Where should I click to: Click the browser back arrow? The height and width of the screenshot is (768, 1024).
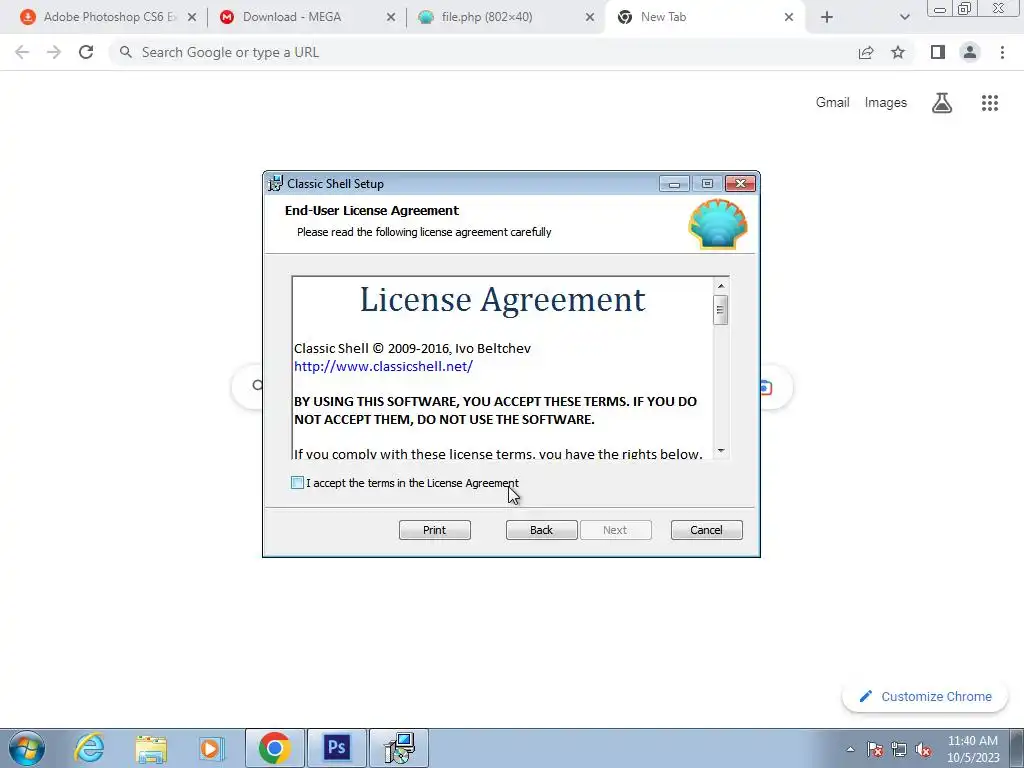(x=22, y=52)
